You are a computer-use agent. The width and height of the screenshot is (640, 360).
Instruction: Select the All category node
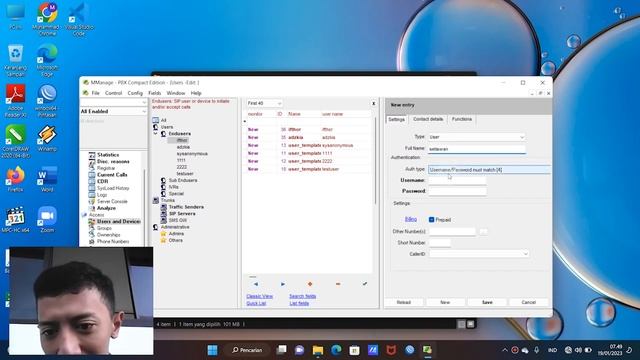click(164, 120)
